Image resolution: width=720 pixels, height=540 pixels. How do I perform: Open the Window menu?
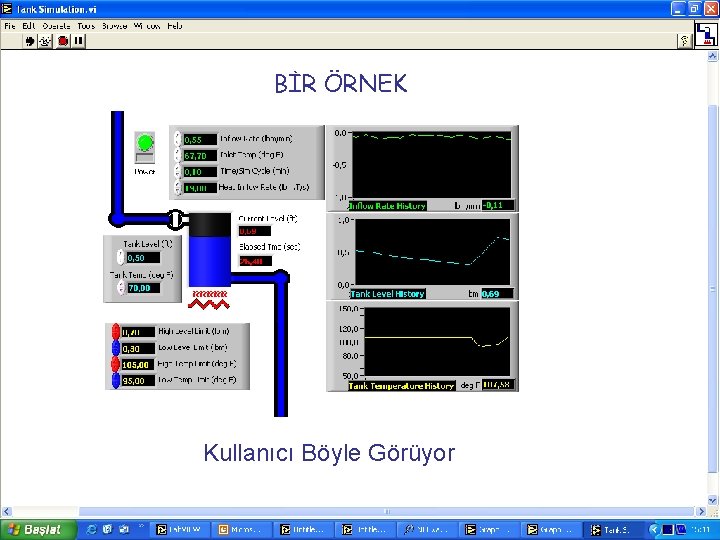click(x=147, y=26)
